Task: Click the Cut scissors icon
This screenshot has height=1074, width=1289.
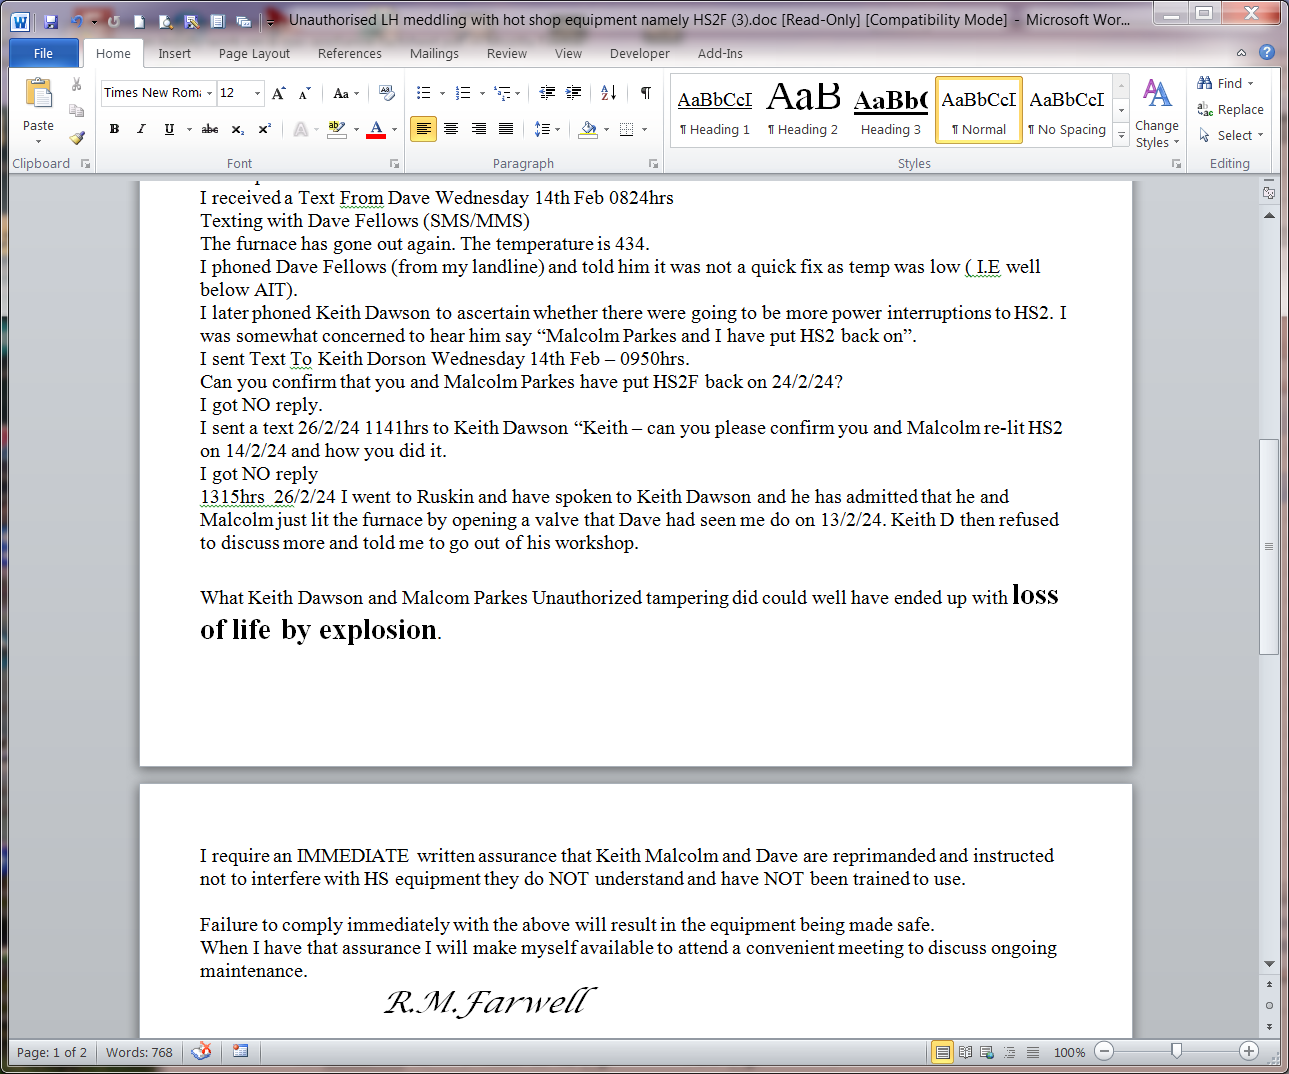Action: click(x=77, y=85)
